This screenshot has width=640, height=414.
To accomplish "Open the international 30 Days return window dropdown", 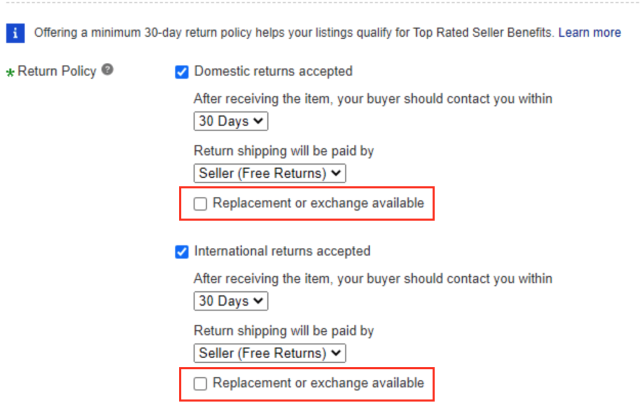I will click(231, 301).
